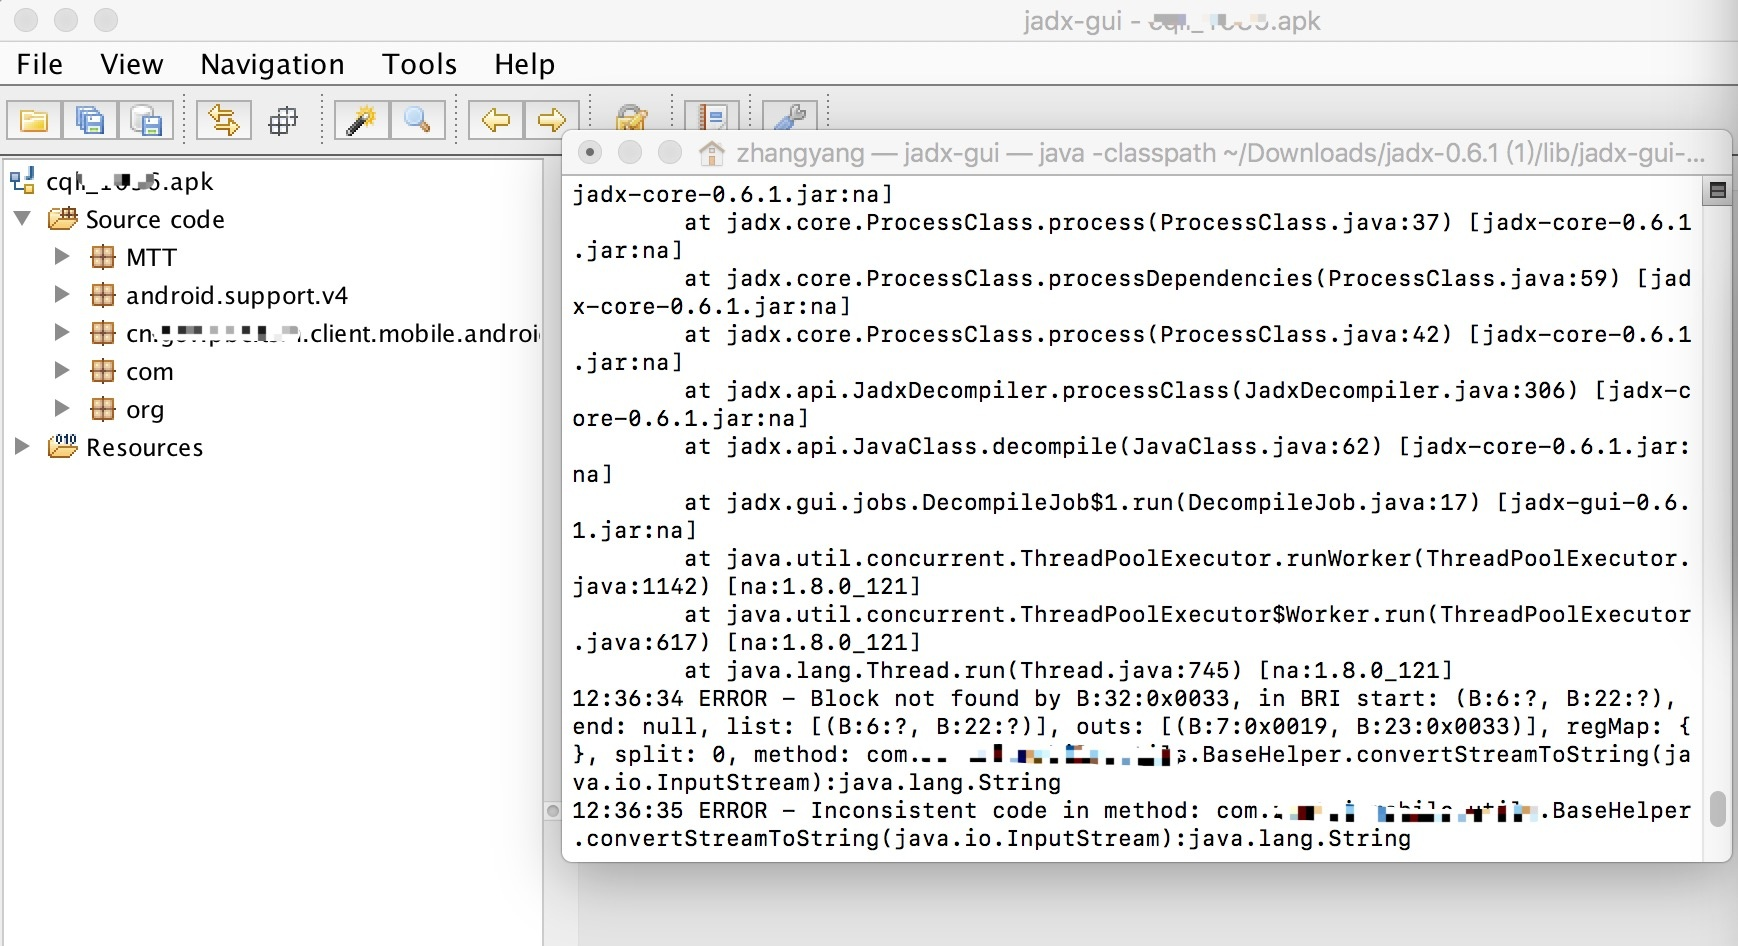Click the Resources folder icon
The width and height of the screenshot is (1738, 946).
coord(62,446)
